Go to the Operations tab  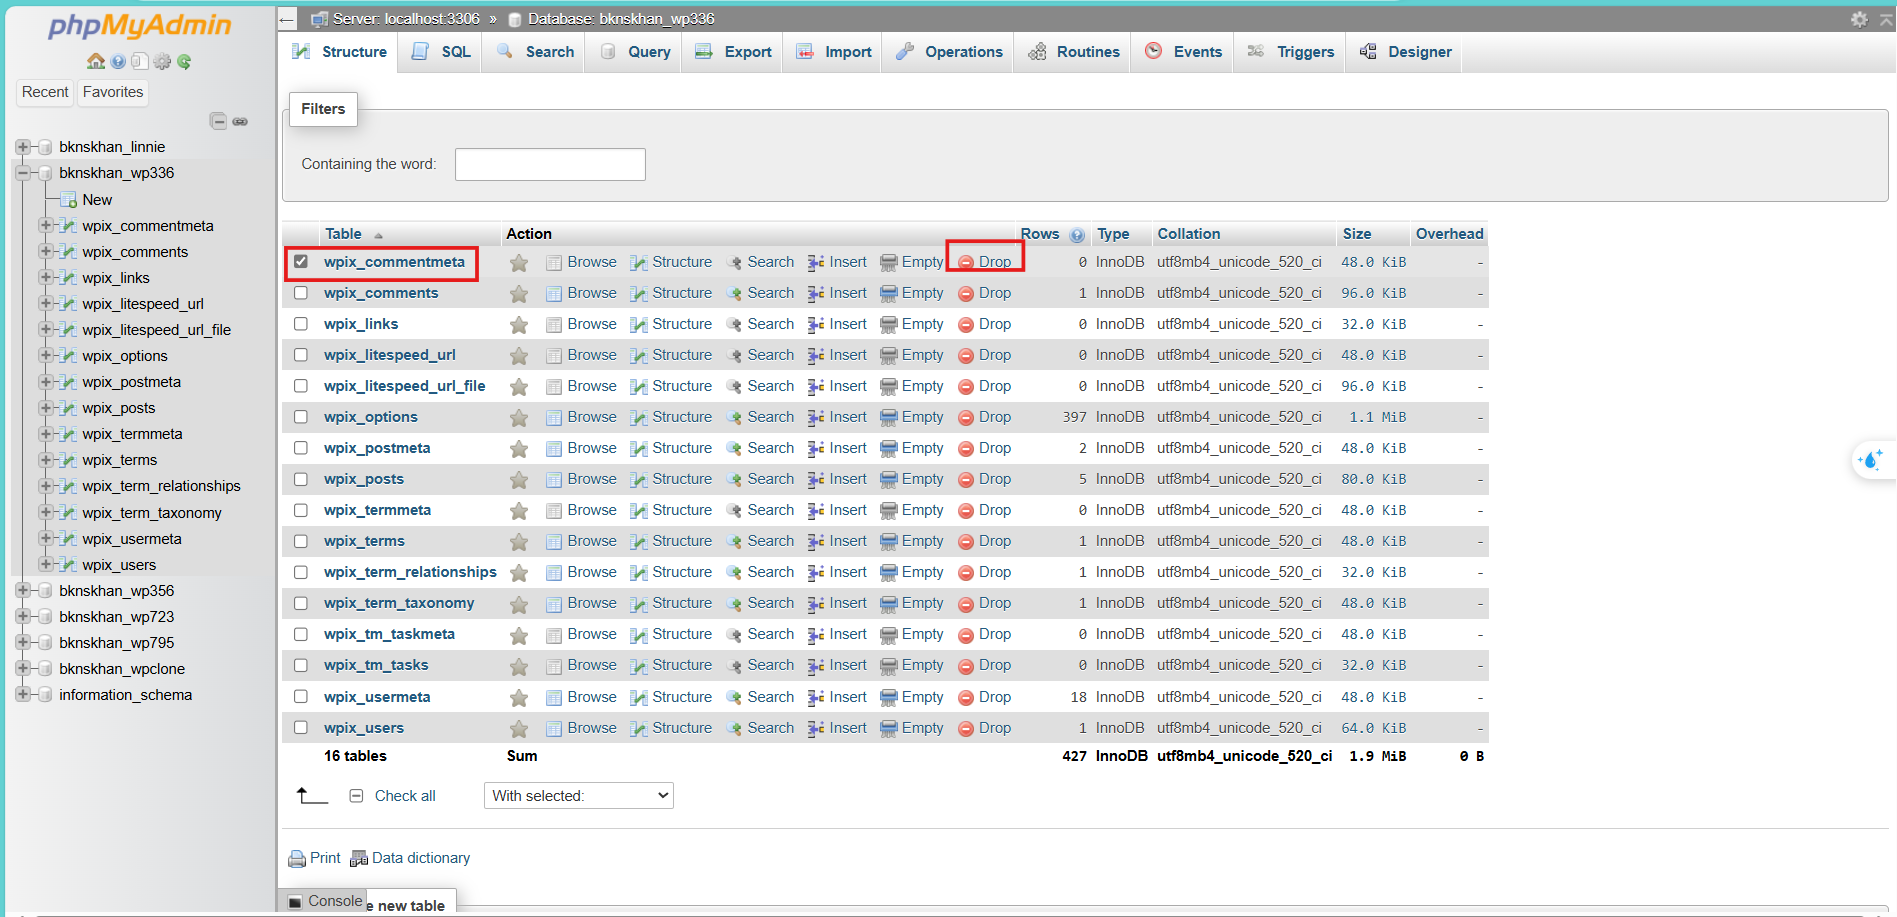click(949, 52)
